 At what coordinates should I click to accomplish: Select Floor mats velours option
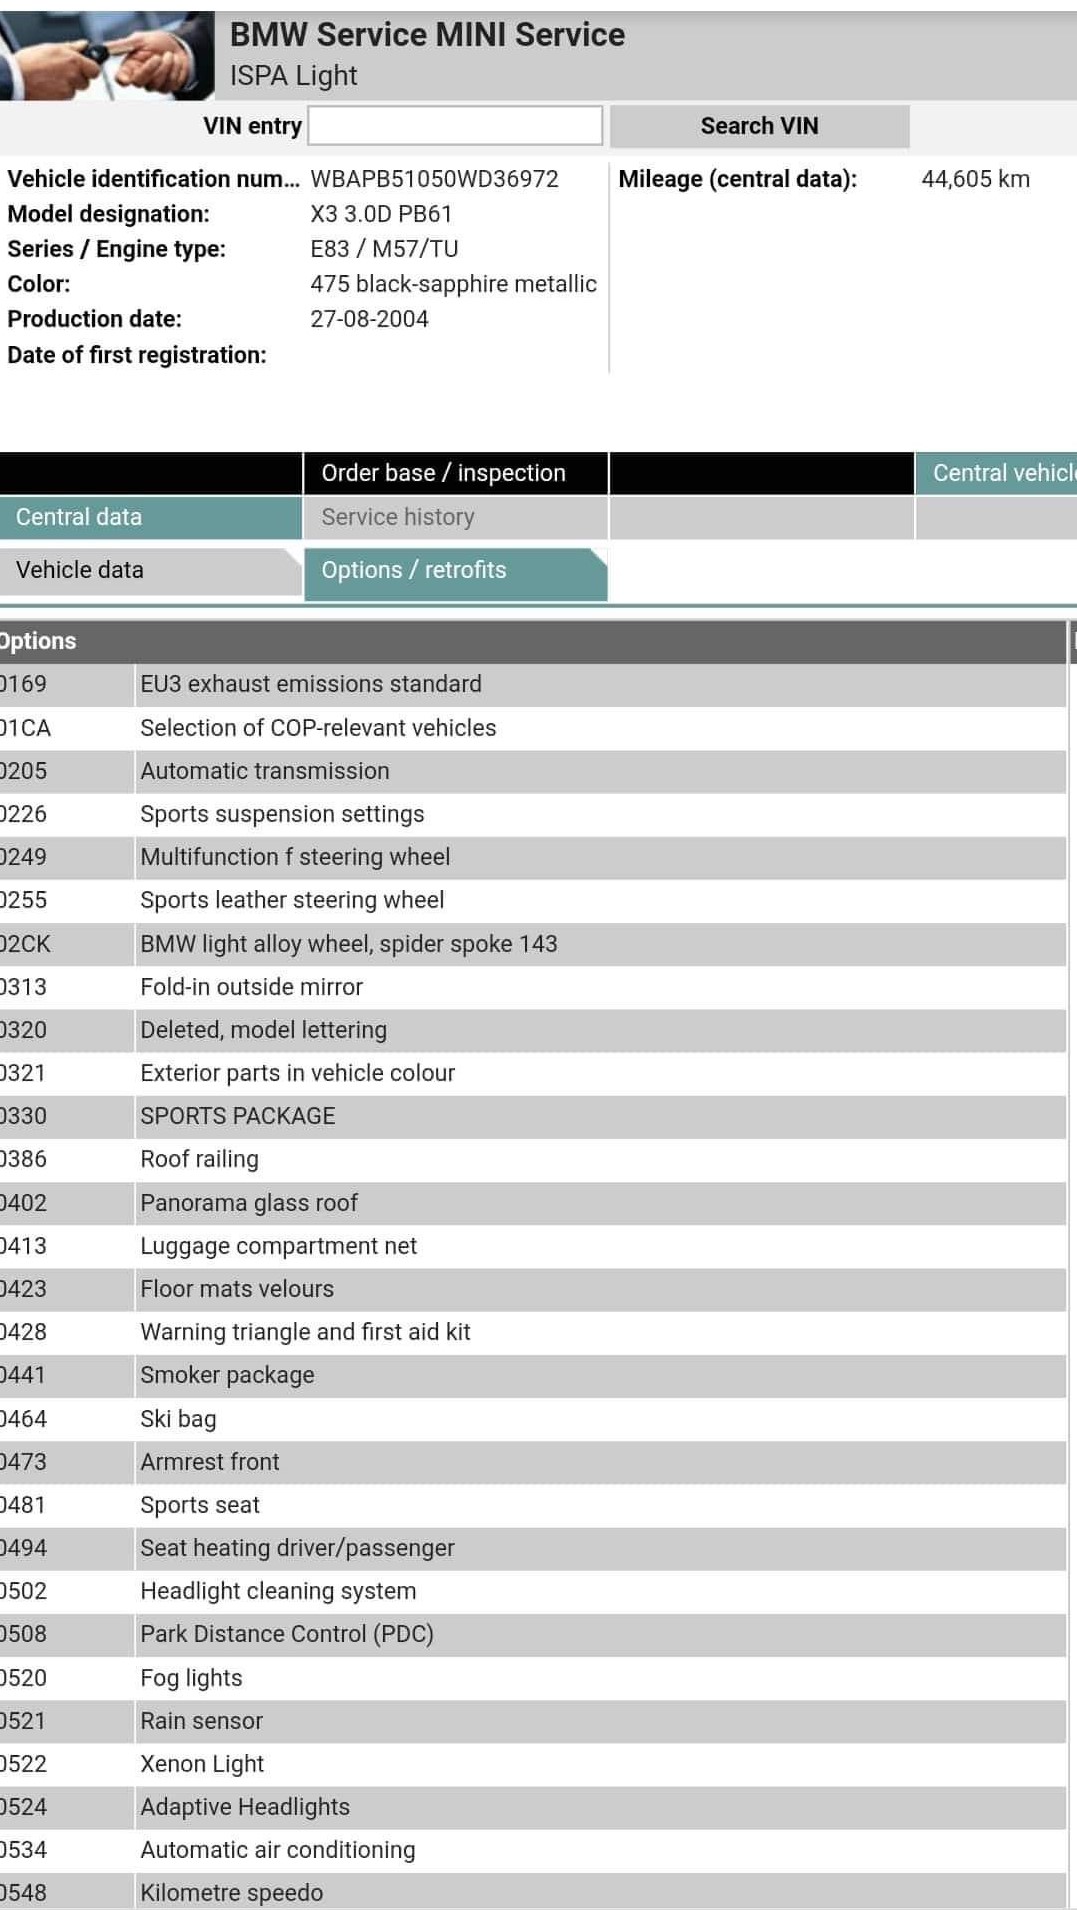[533, 1289]
